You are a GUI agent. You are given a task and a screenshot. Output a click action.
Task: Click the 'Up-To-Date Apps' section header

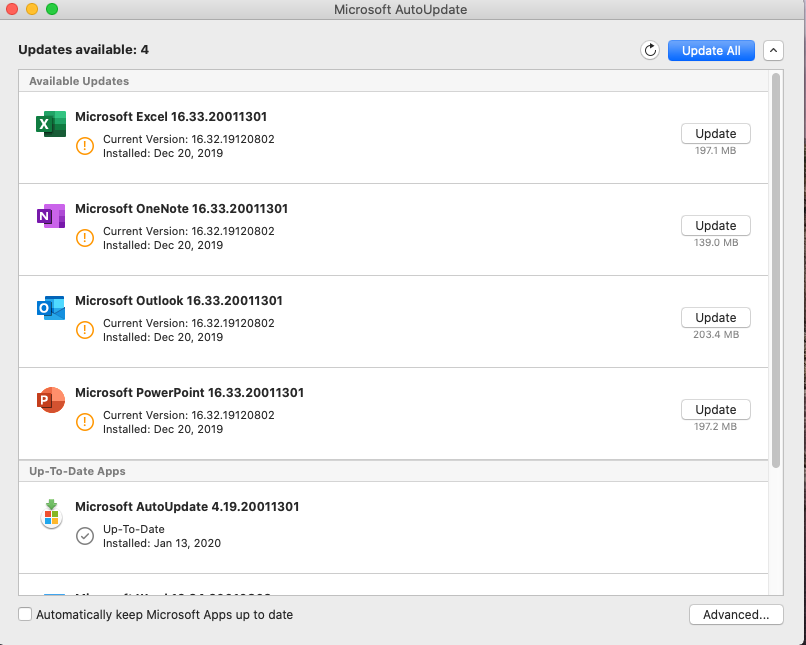click(x=77, y=471)
